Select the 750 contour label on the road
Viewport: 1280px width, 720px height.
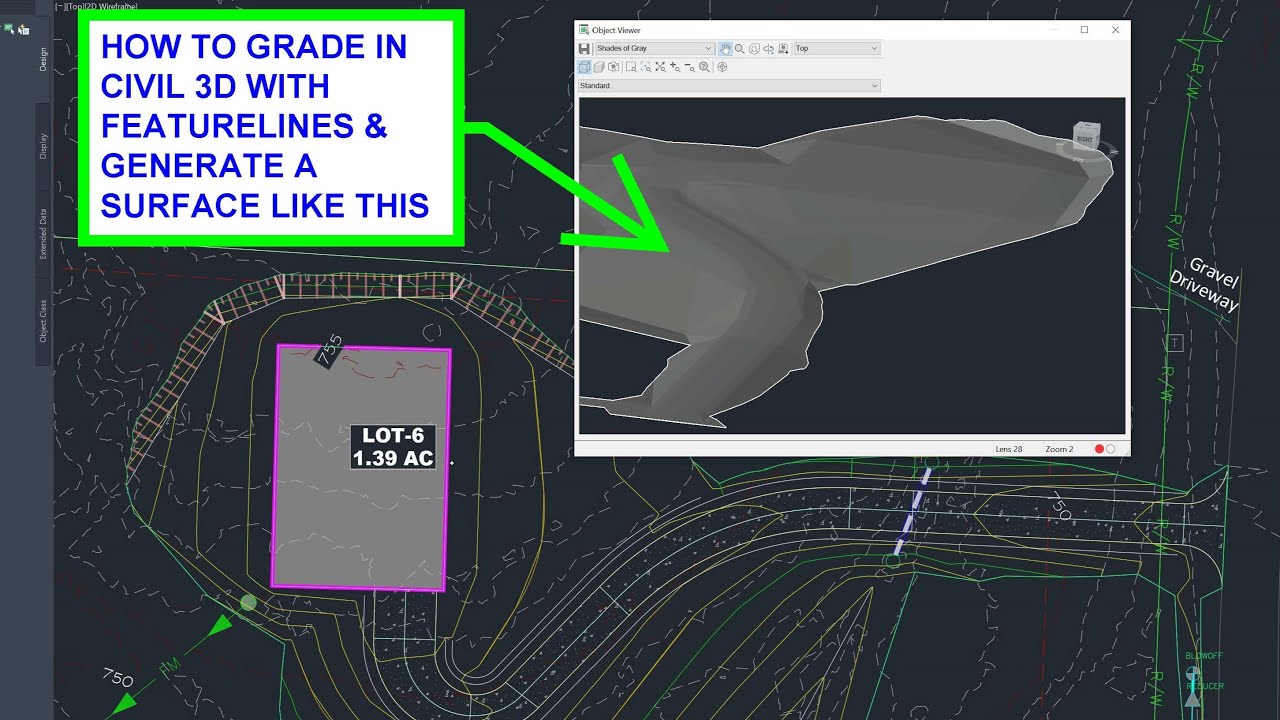tap(1062, 508)
